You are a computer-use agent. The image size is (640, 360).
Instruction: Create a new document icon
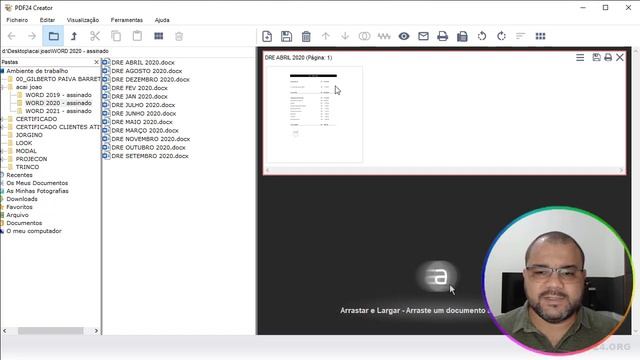tap(267, 36)
